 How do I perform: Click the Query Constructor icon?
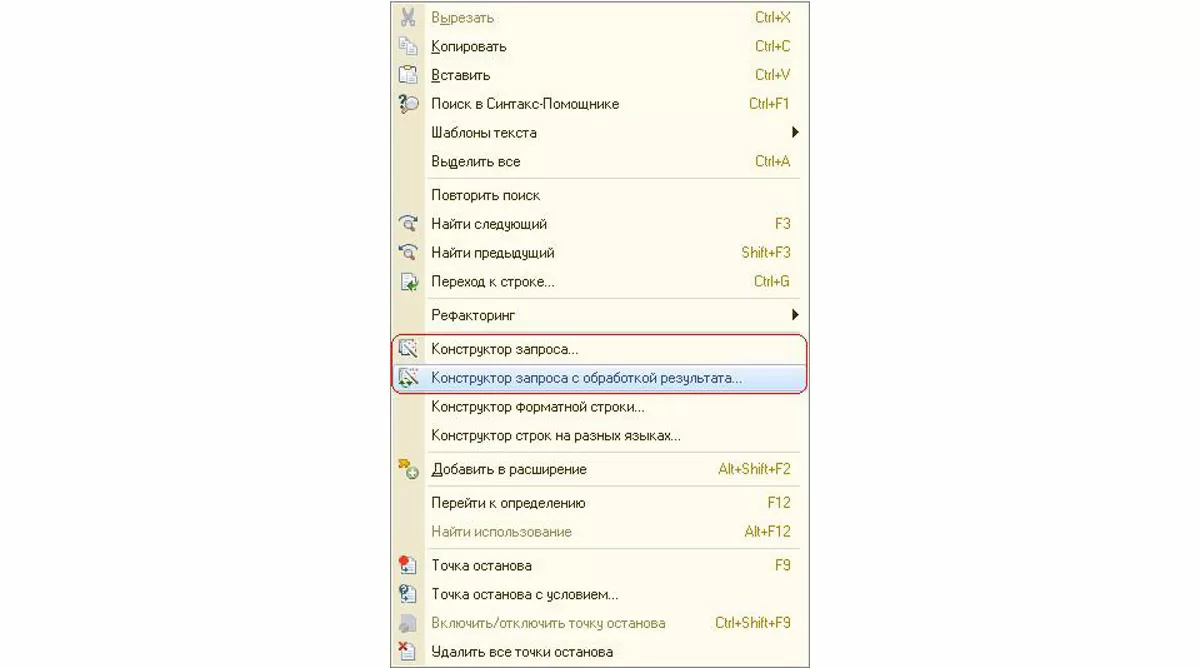pos(407,349)
